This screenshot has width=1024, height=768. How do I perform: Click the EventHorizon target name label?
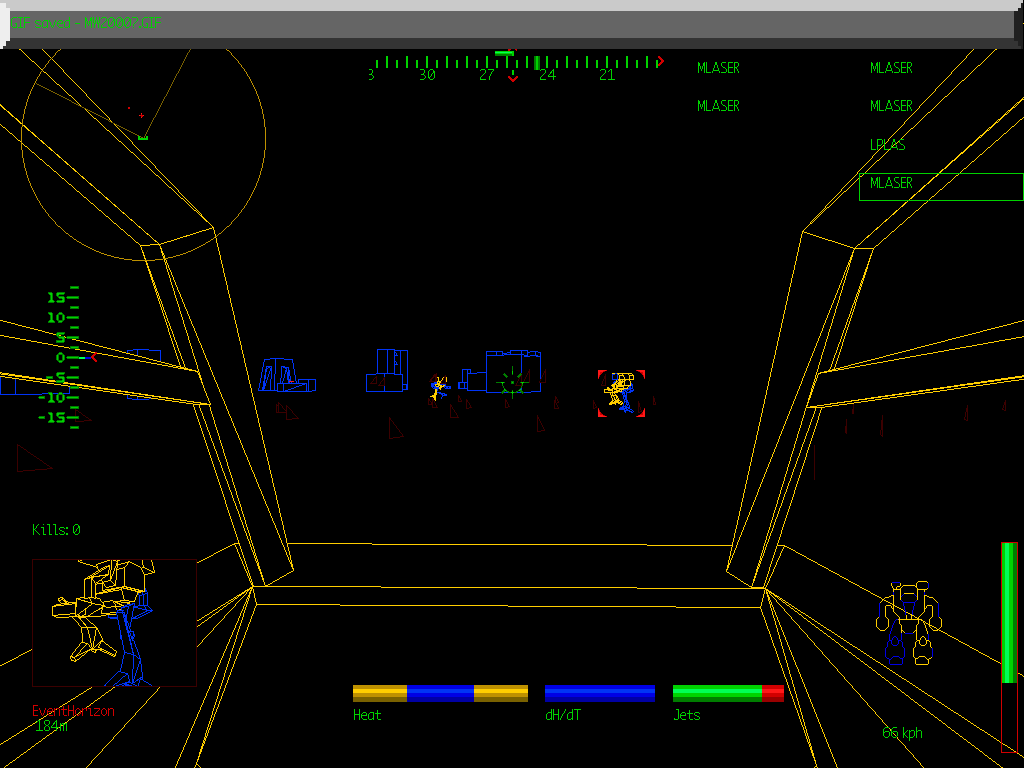[73, 711]
